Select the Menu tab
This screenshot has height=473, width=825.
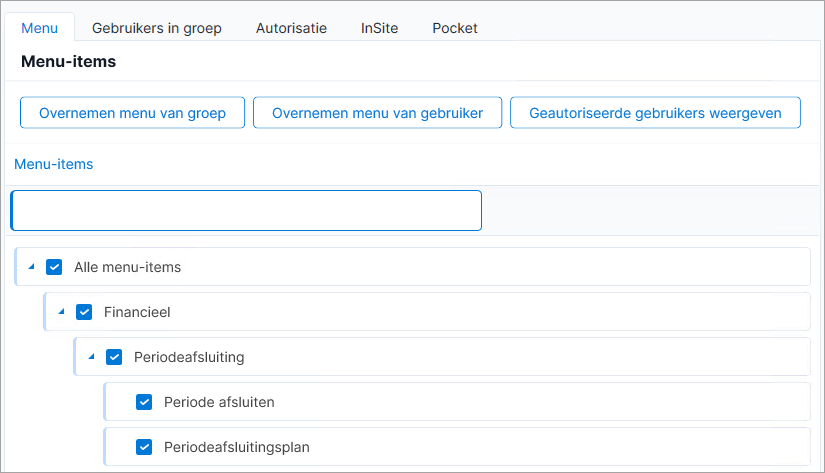[x=39, y=28]
